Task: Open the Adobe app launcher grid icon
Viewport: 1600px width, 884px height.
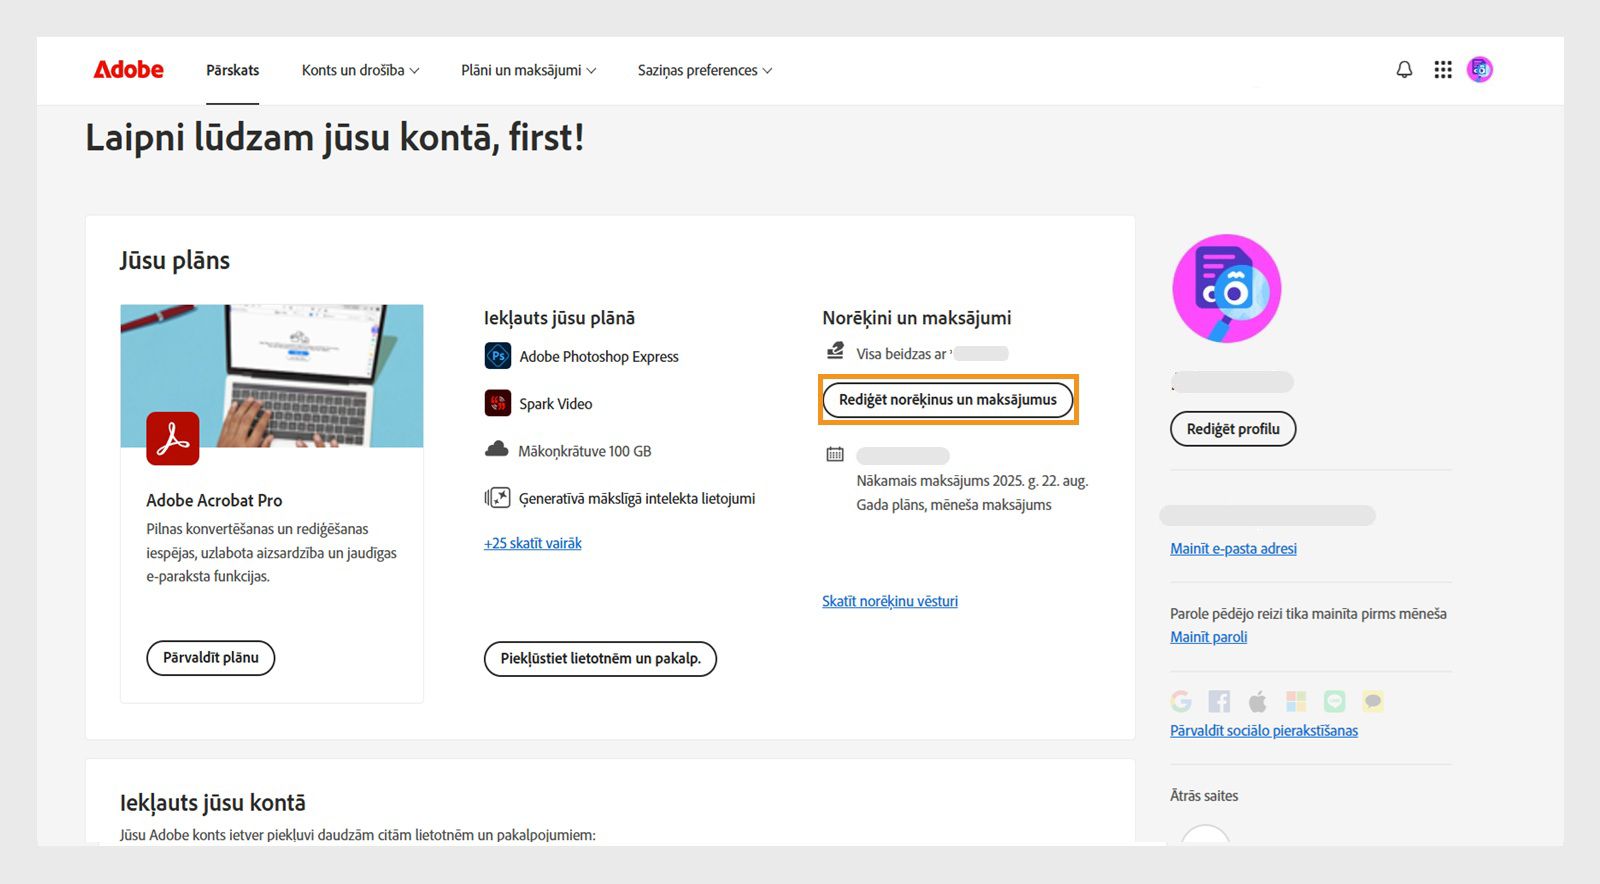Action: 1442,69
